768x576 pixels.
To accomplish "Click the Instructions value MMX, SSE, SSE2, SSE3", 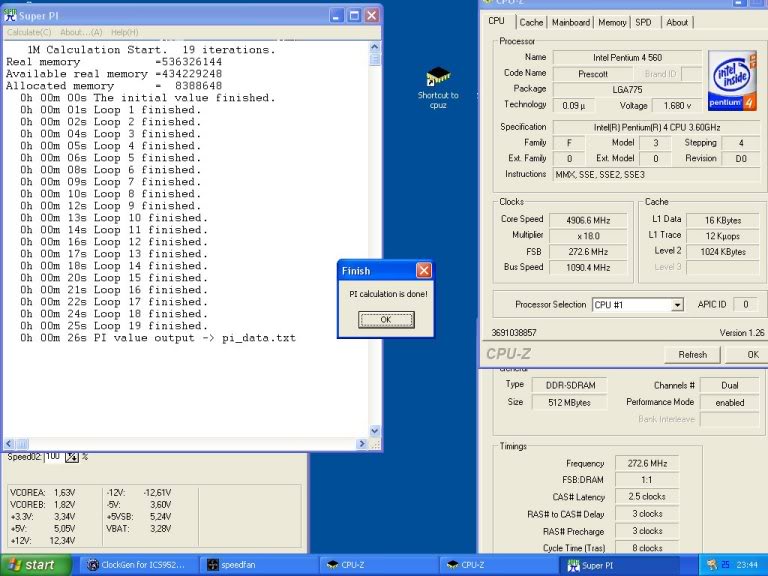I will tap(656, 174).
